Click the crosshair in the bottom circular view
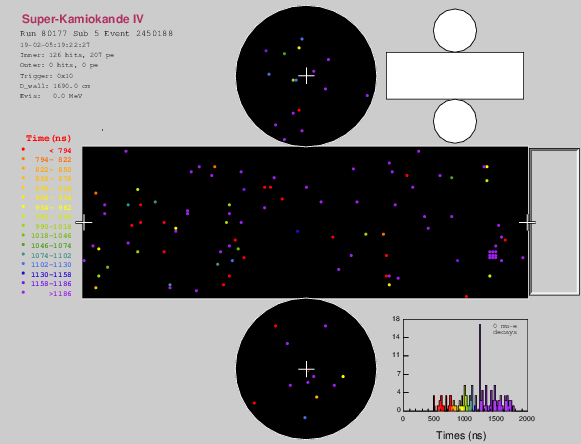Screen dimensions: 581x444 pyautogui.click(x=306, y=369)
